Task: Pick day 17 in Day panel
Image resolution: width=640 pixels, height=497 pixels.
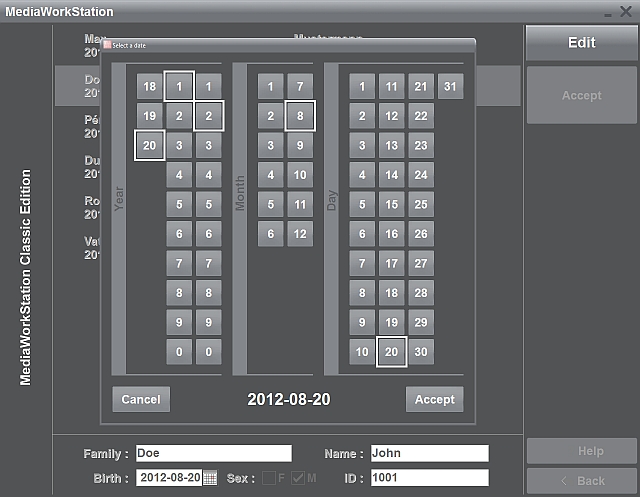Action: [391, 263]
